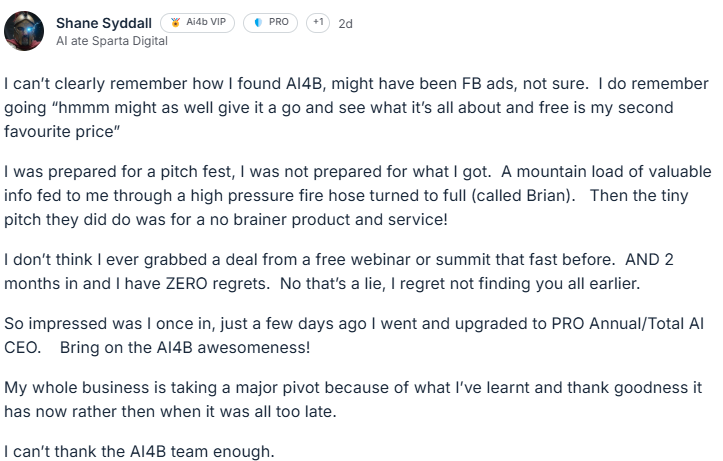Viewport: 723px width, 461px height.
Task: Open the 2d post timestamp
Action: [346, 24]
